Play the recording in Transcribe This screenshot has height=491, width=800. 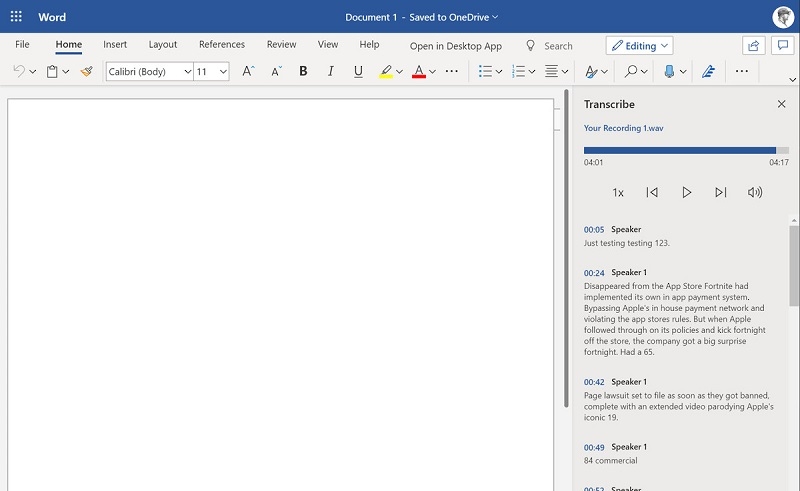coord(686,192)
